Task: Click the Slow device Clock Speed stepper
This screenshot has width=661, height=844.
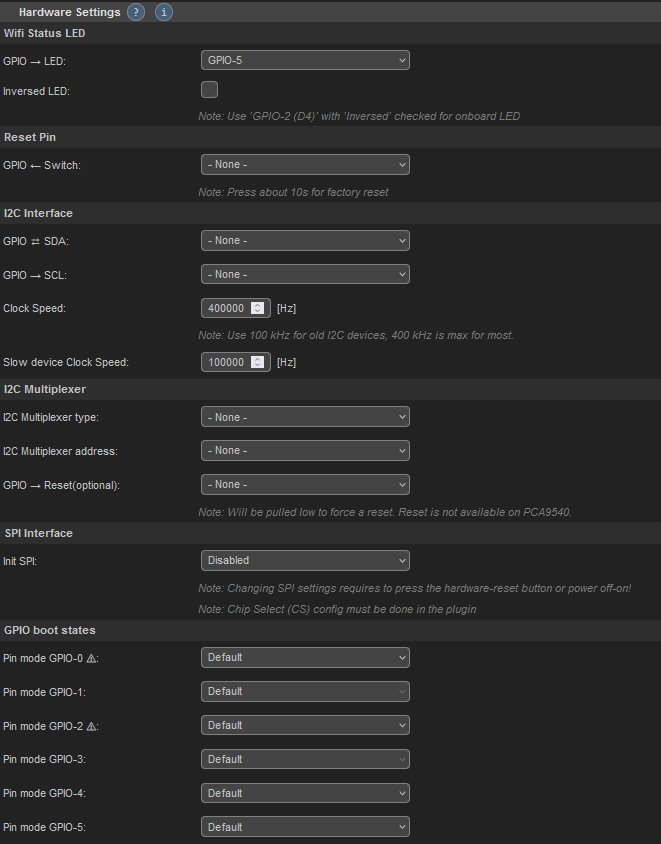Action: point(257,362)
